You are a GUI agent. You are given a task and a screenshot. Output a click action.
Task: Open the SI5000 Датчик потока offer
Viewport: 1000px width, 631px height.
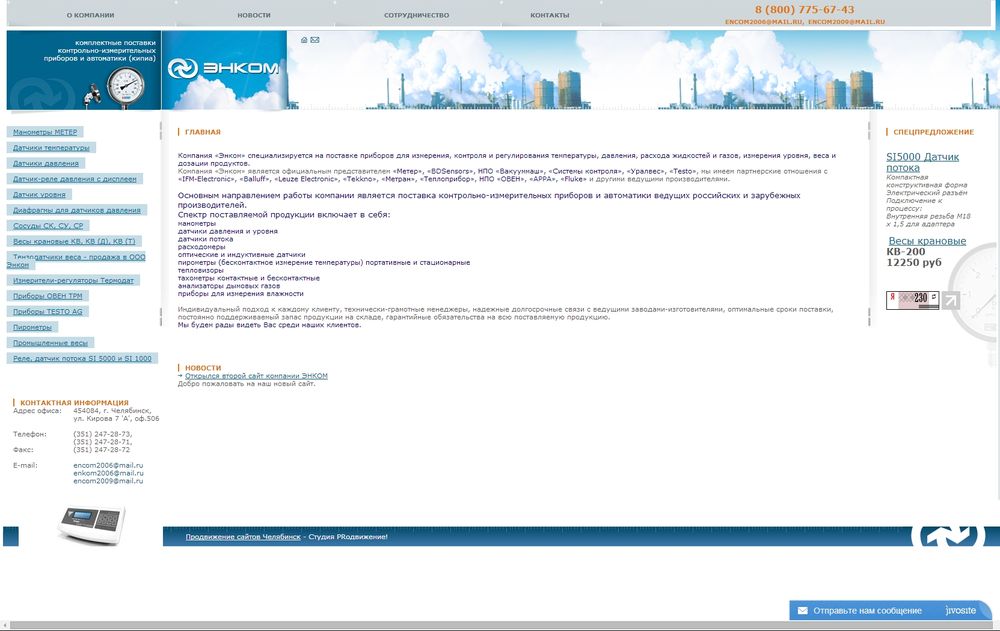(x=922, y=162)
